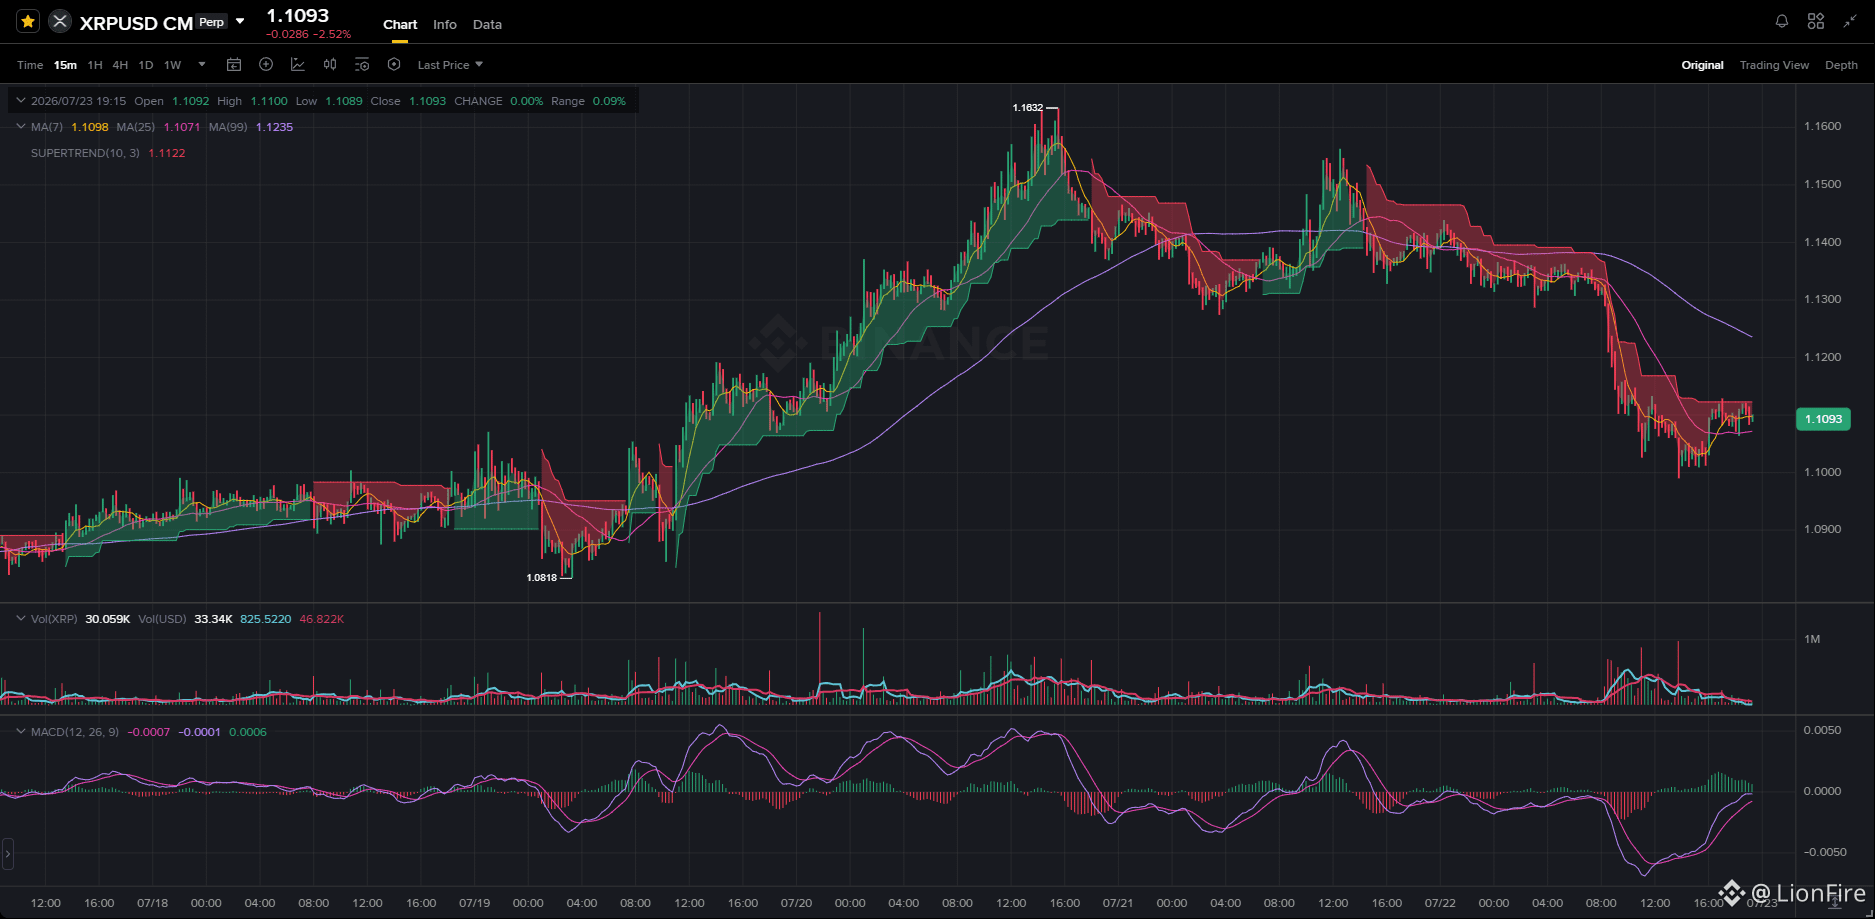Click the MACD(12, 26, 9) label

point(75,732)
